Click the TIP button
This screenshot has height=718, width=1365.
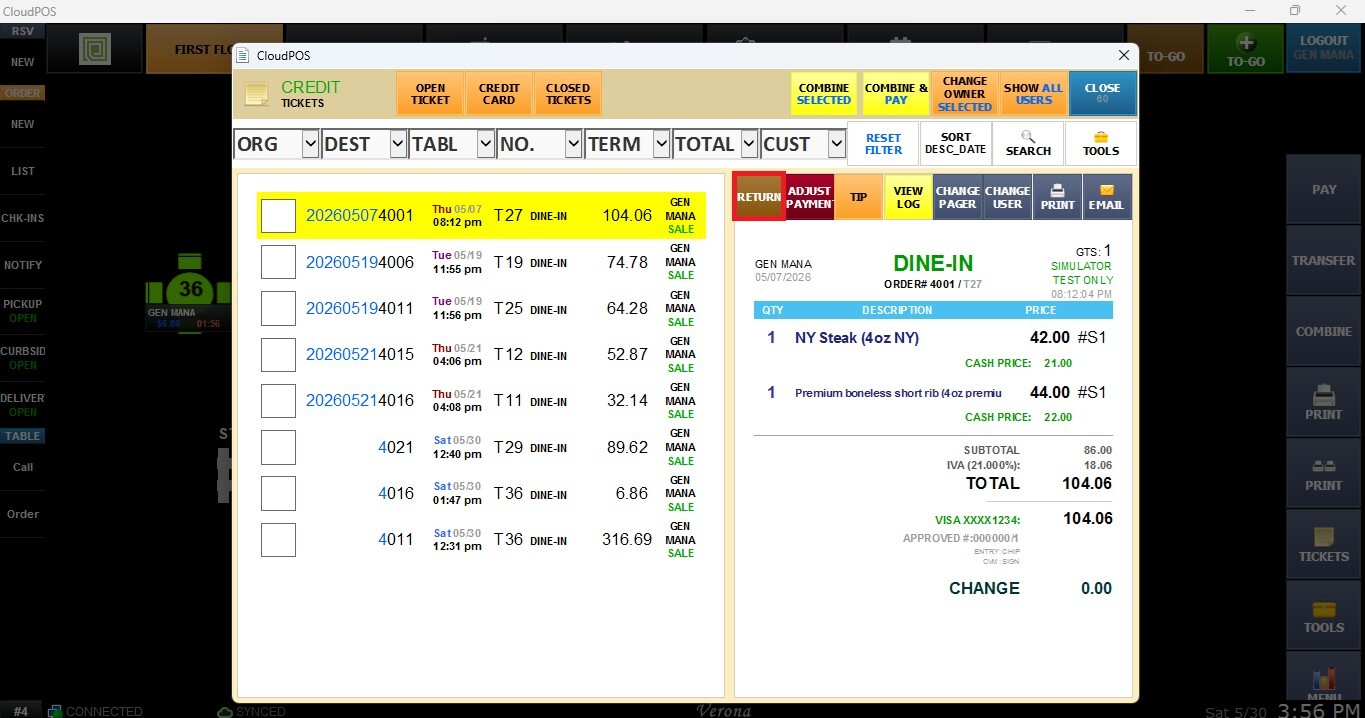858,197
